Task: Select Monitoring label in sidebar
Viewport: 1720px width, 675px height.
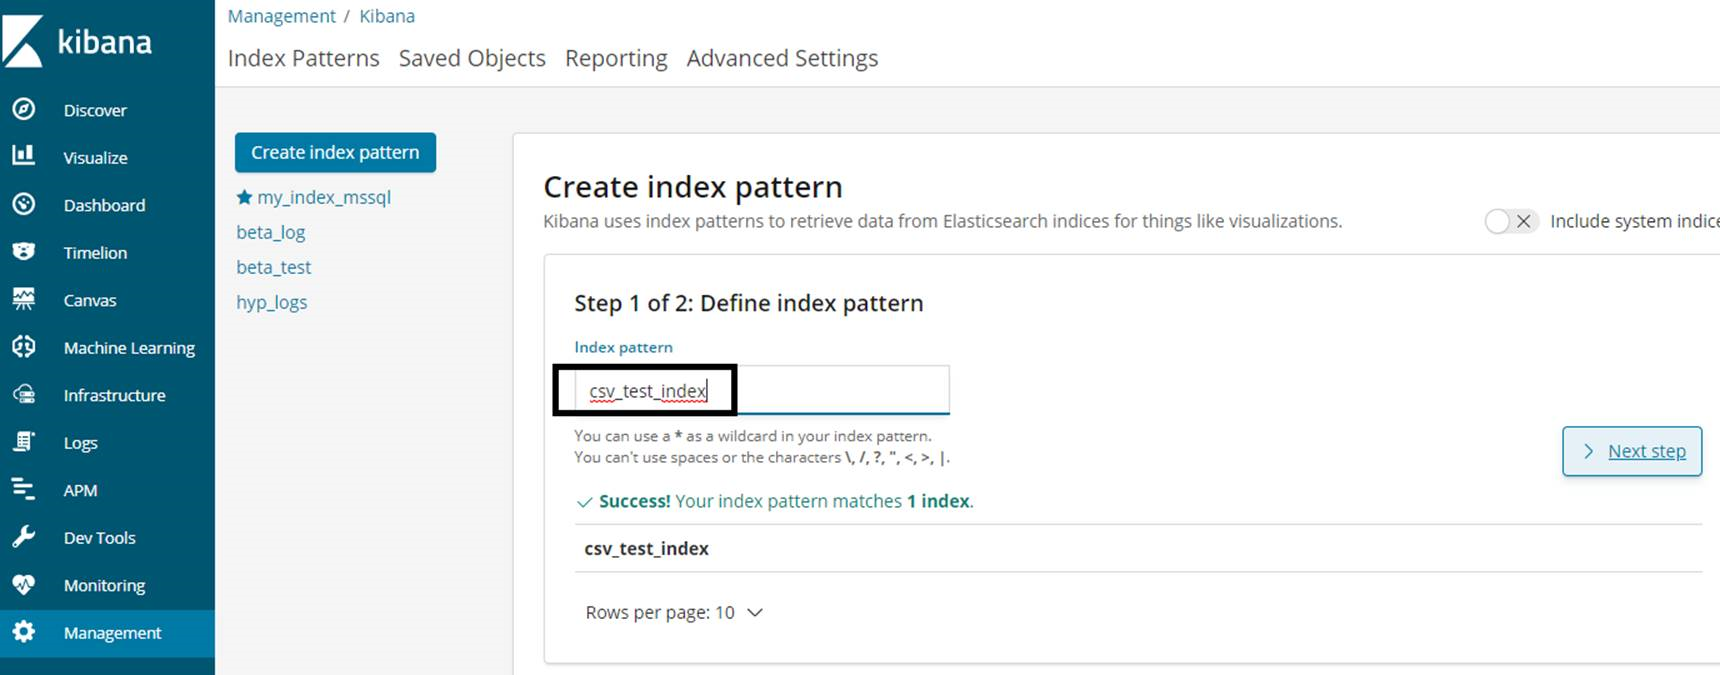Action: pyautogui.click(x=105, y=586)
